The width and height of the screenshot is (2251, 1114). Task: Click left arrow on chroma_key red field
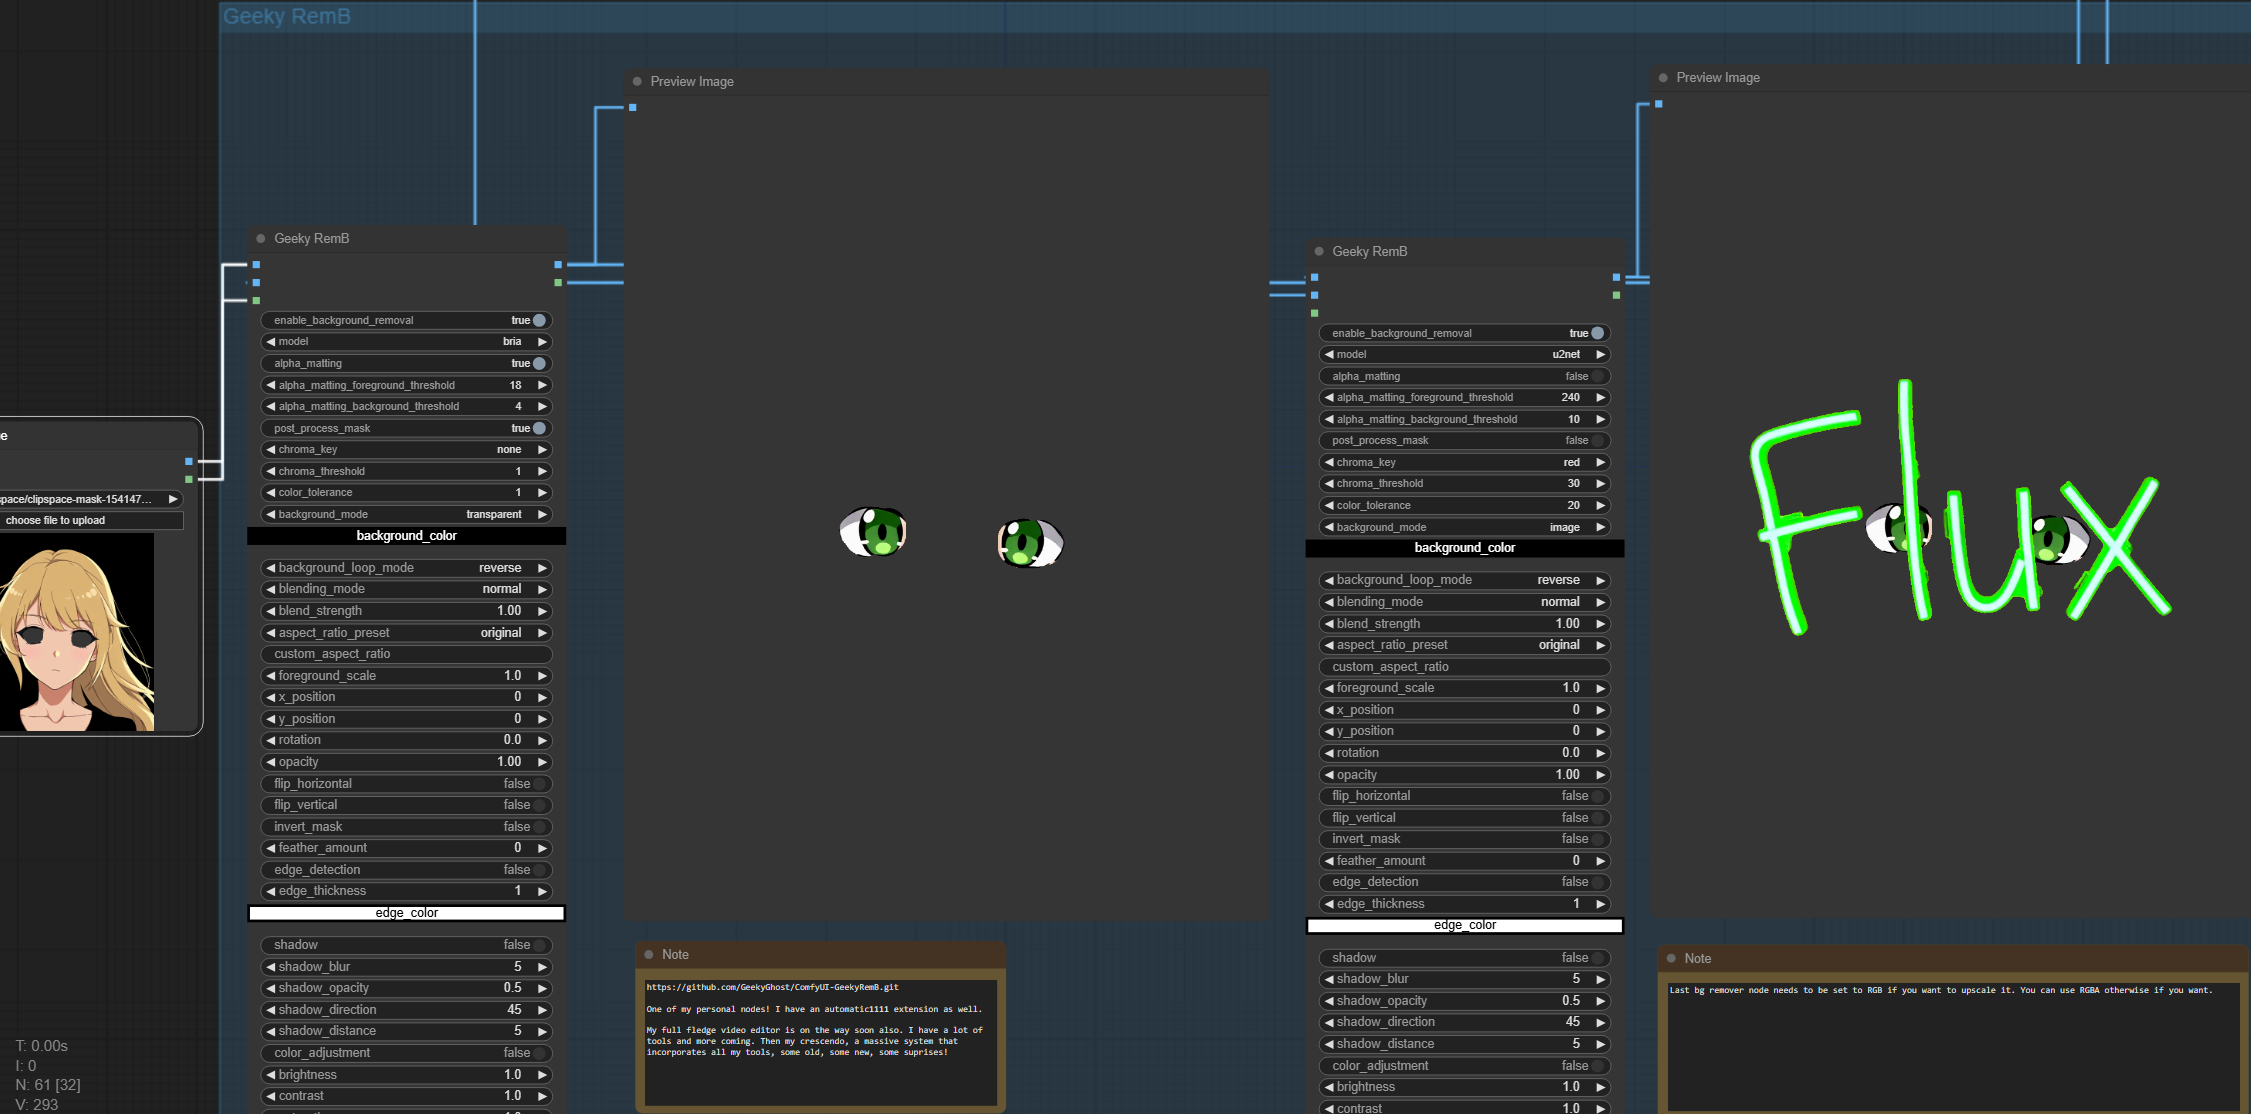[1329, 463]
